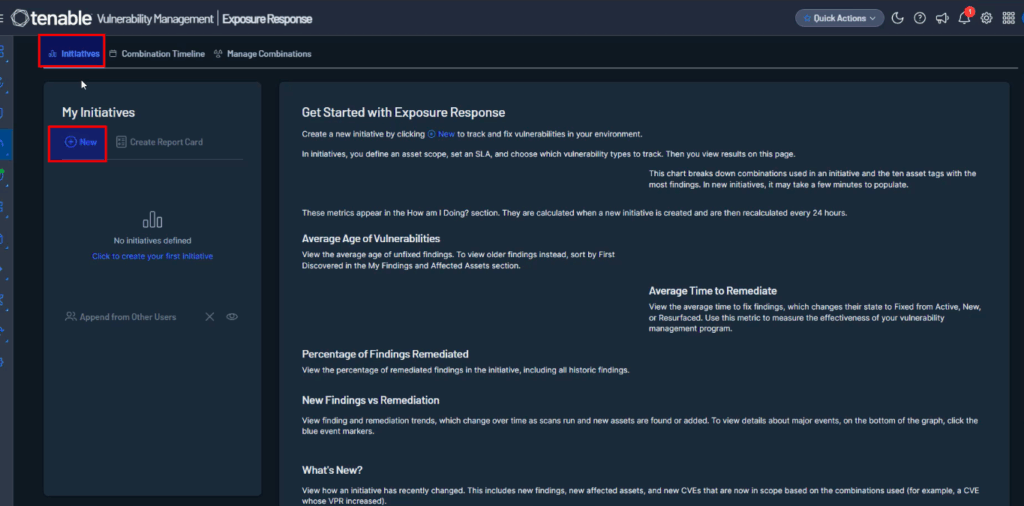Expand the Quick Actions dropdown
1024x506 pixels.
click(840, 18)
